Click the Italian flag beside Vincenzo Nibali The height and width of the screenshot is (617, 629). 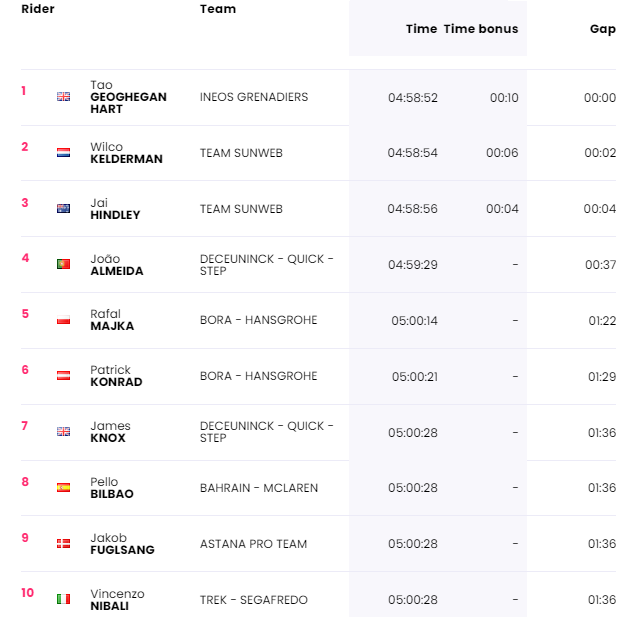(63, 599)
